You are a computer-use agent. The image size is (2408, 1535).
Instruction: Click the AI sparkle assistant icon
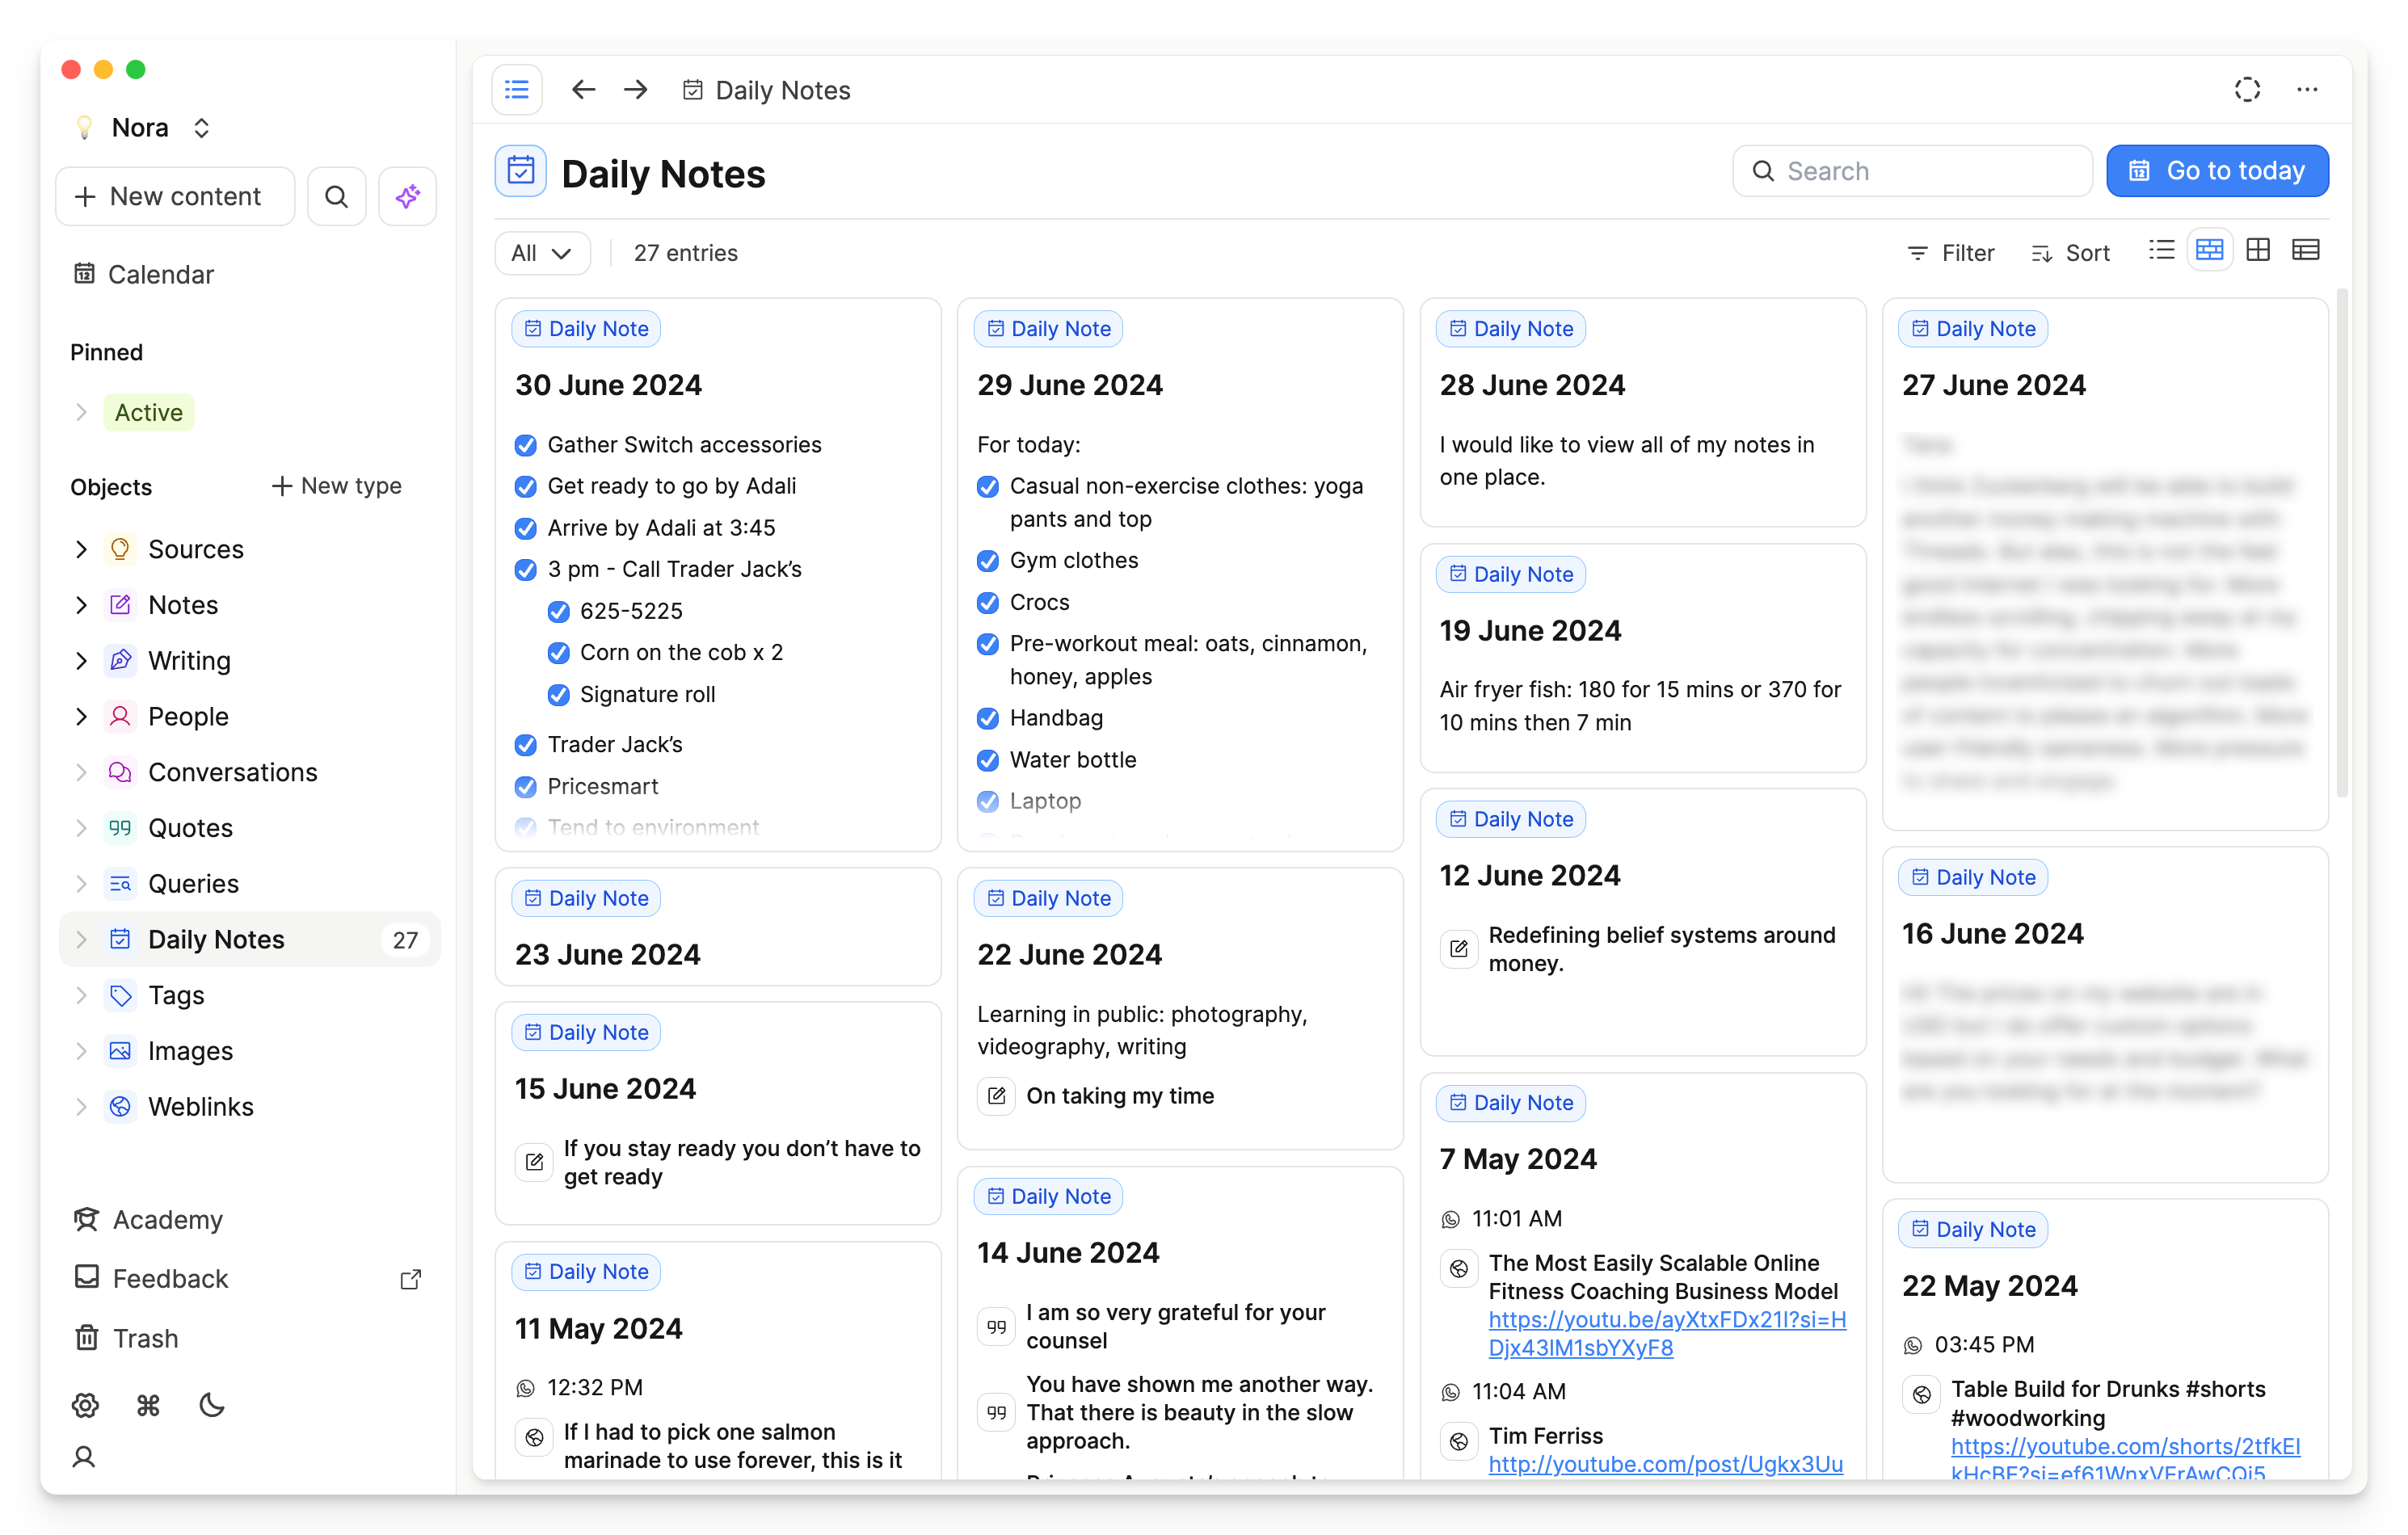(x=407, y=197)
